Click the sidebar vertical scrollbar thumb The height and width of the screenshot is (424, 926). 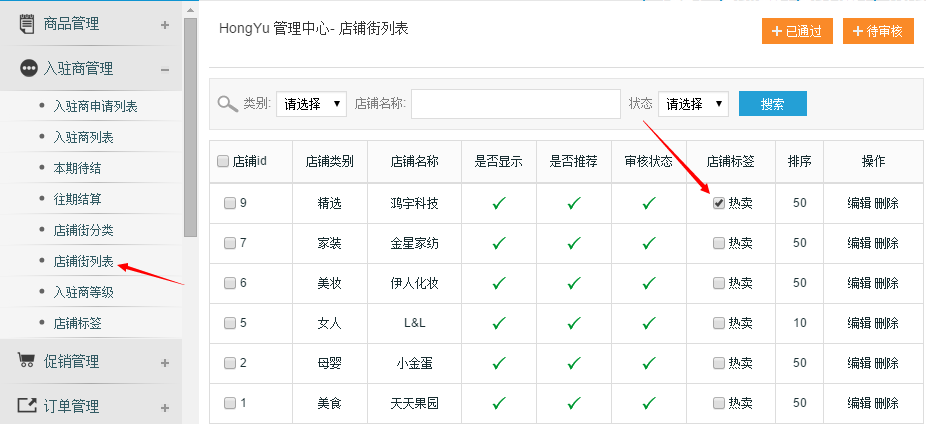coord(190,127)
